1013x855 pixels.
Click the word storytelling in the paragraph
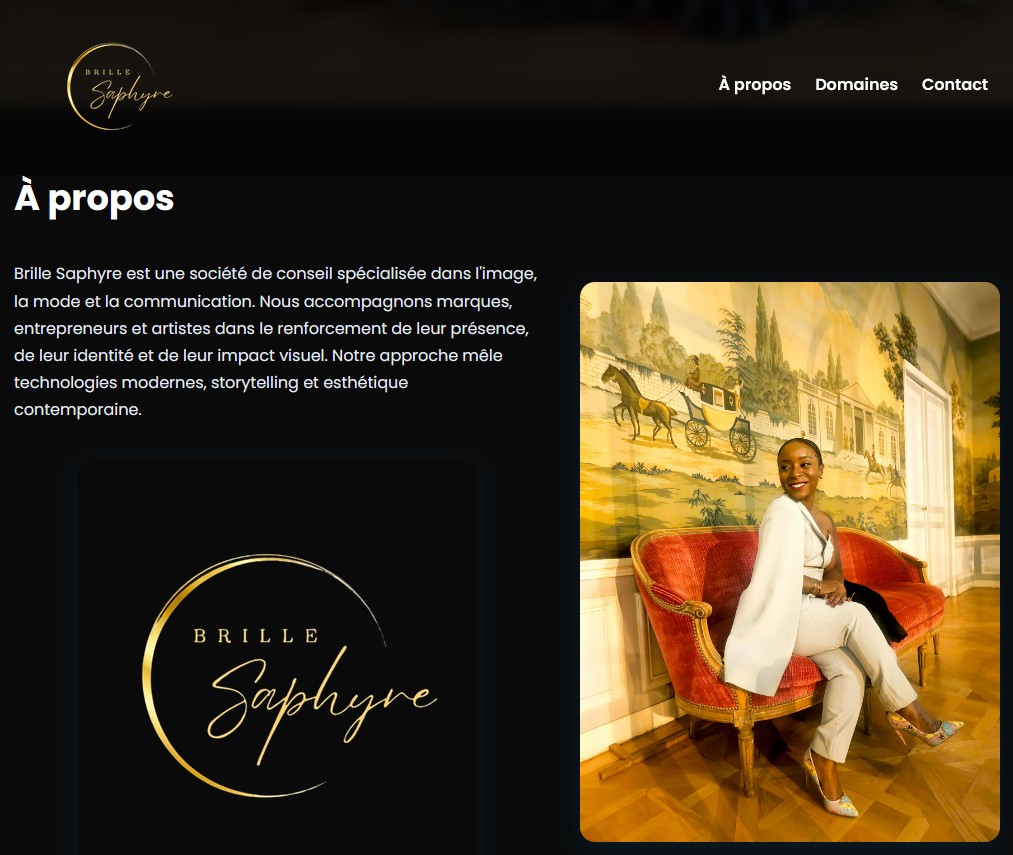[x=255, y=383]
